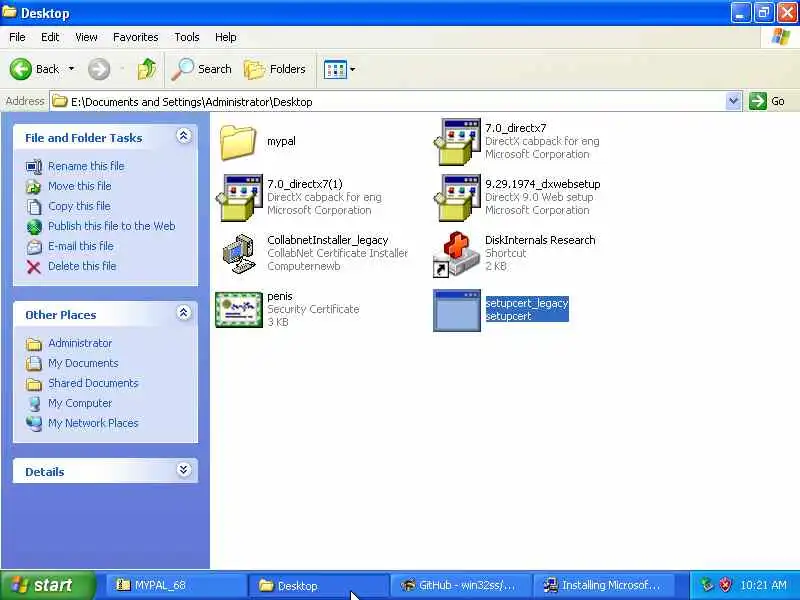Click the Up folder icon

147,69
